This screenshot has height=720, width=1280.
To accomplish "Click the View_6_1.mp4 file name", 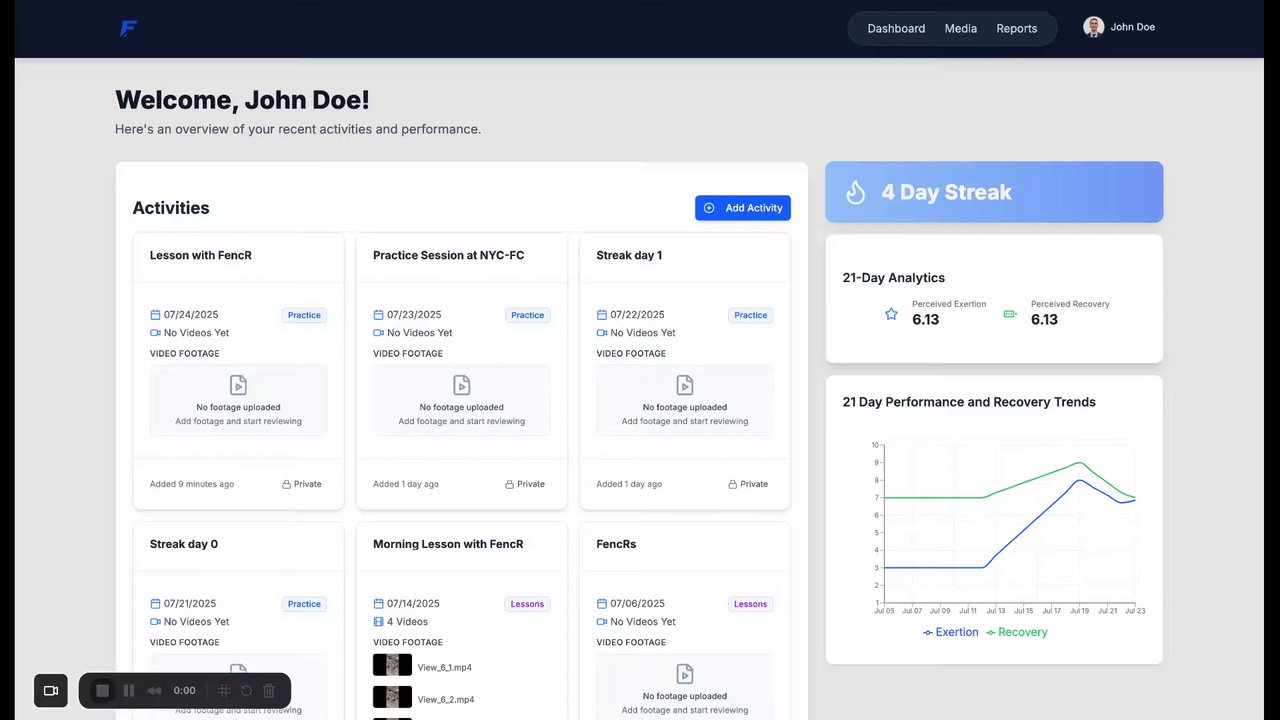I will (x=445, y=668).
